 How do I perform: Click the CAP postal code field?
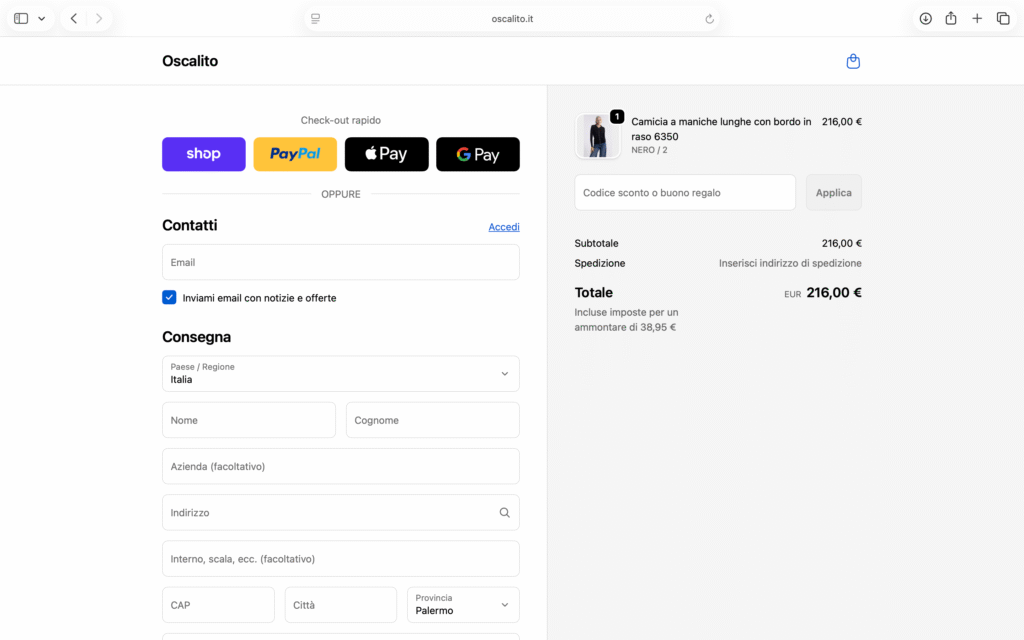(x=218, y=605)
